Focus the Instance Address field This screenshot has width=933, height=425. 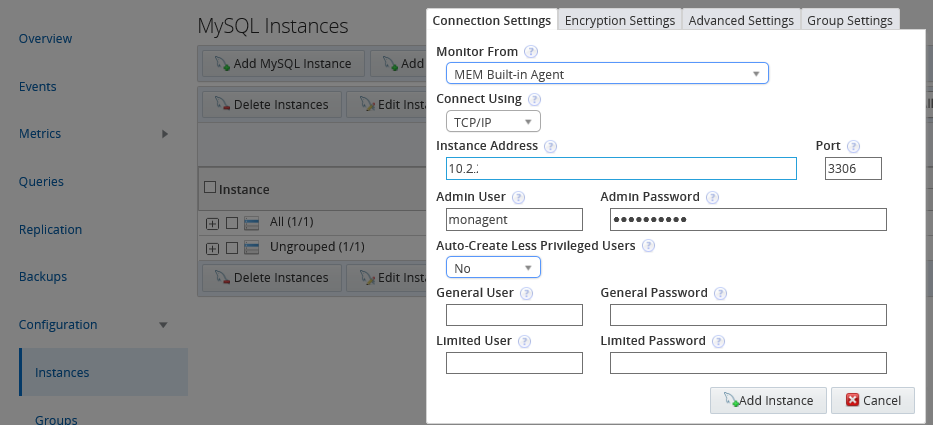[621, 168]
